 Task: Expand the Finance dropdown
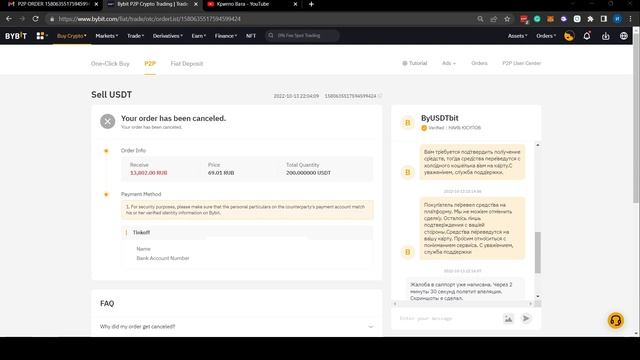point(226,36)
